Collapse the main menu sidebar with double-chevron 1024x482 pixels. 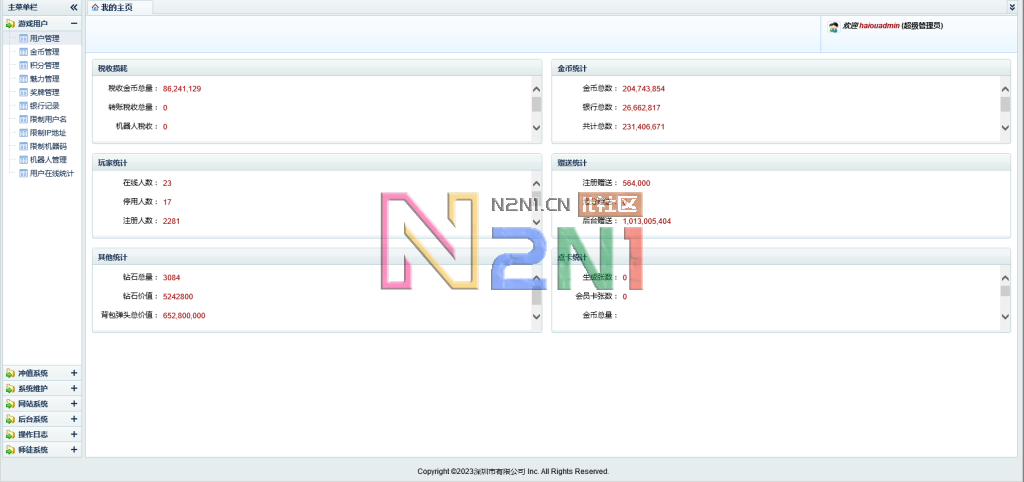click(74, 7)
